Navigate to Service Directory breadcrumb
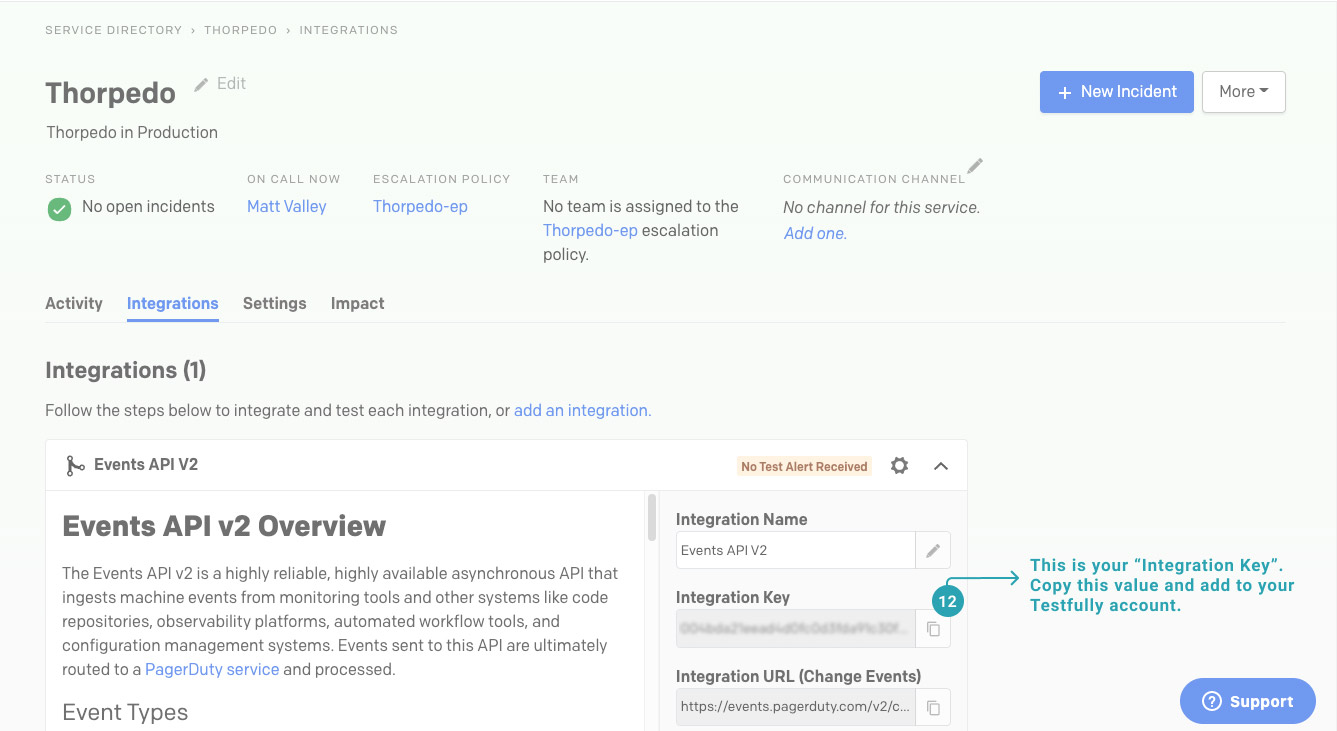Viewport: 1337px width, 731px height. coord(114,30)
